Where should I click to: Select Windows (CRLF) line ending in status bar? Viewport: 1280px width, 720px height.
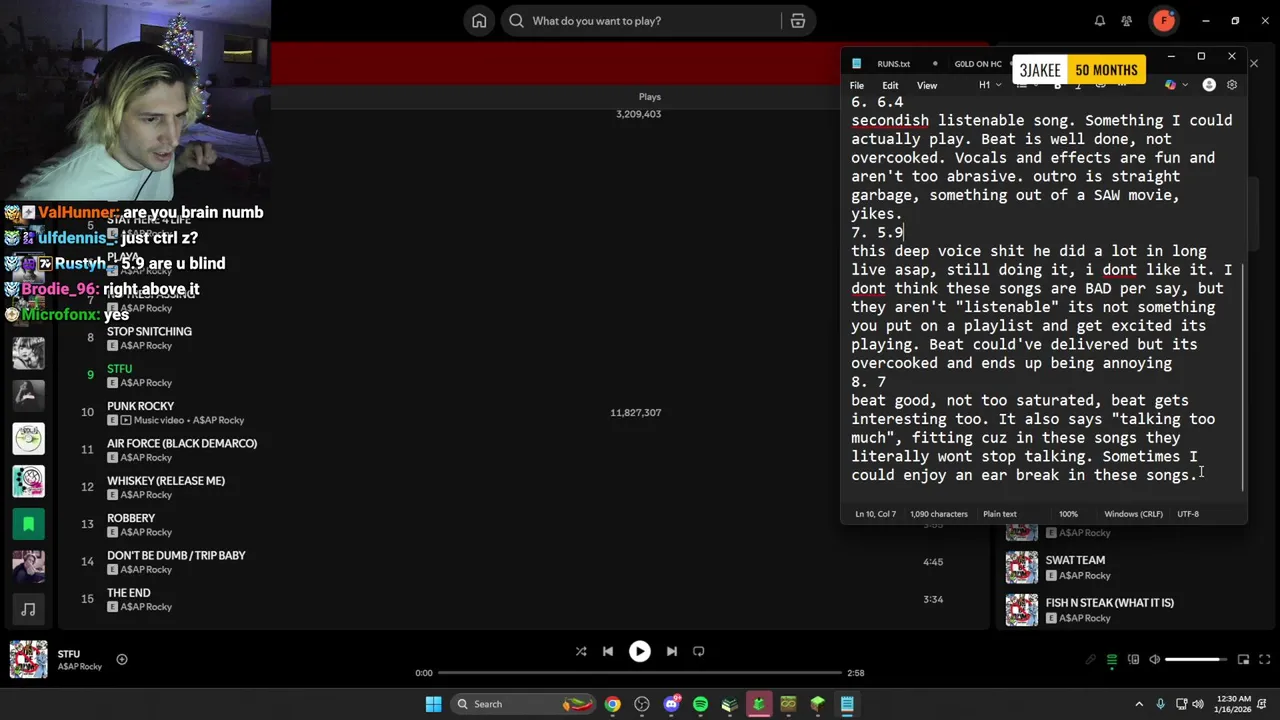click(1133, 514)
